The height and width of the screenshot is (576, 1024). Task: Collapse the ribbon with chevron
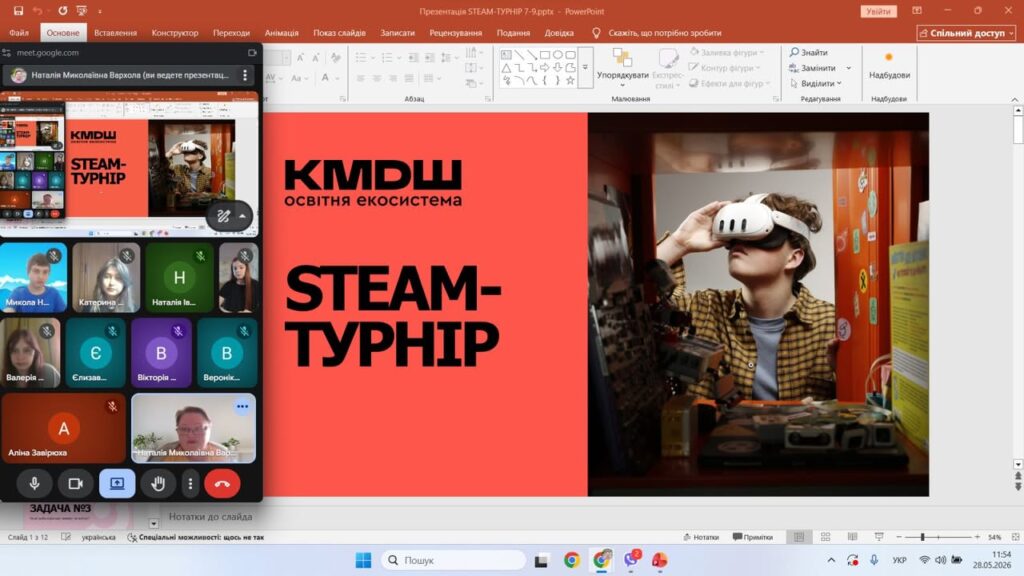pos(1014,99)
